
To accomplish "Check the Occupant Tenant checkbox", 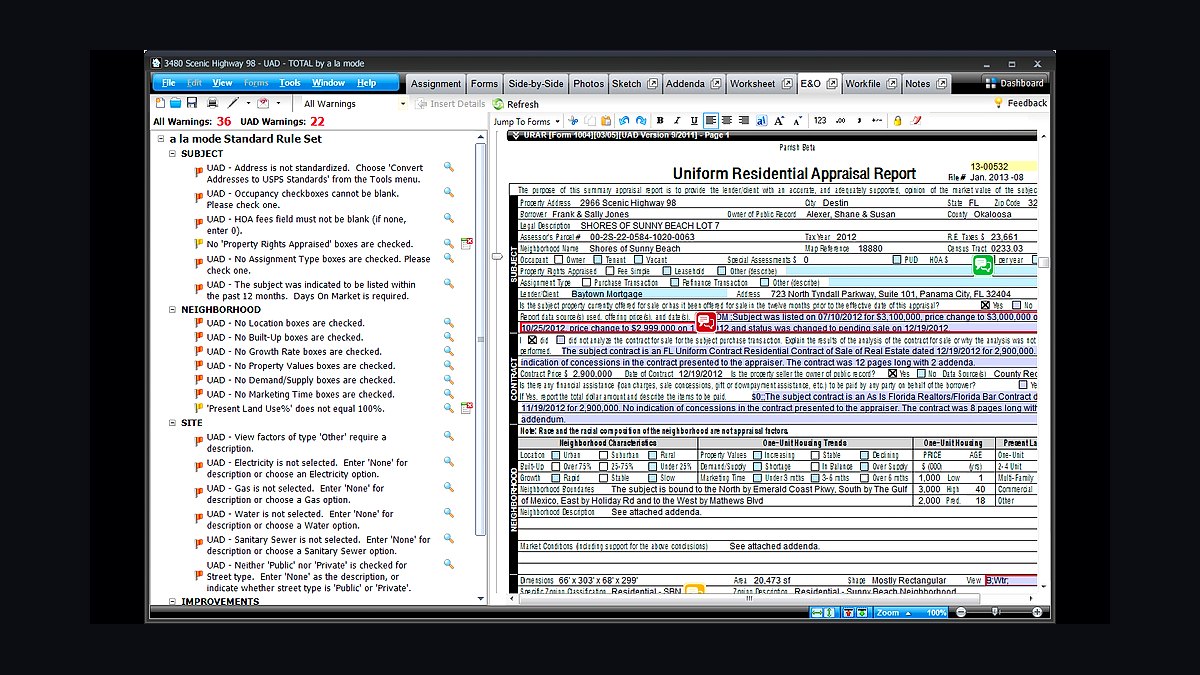I will [x=598, y=260].
